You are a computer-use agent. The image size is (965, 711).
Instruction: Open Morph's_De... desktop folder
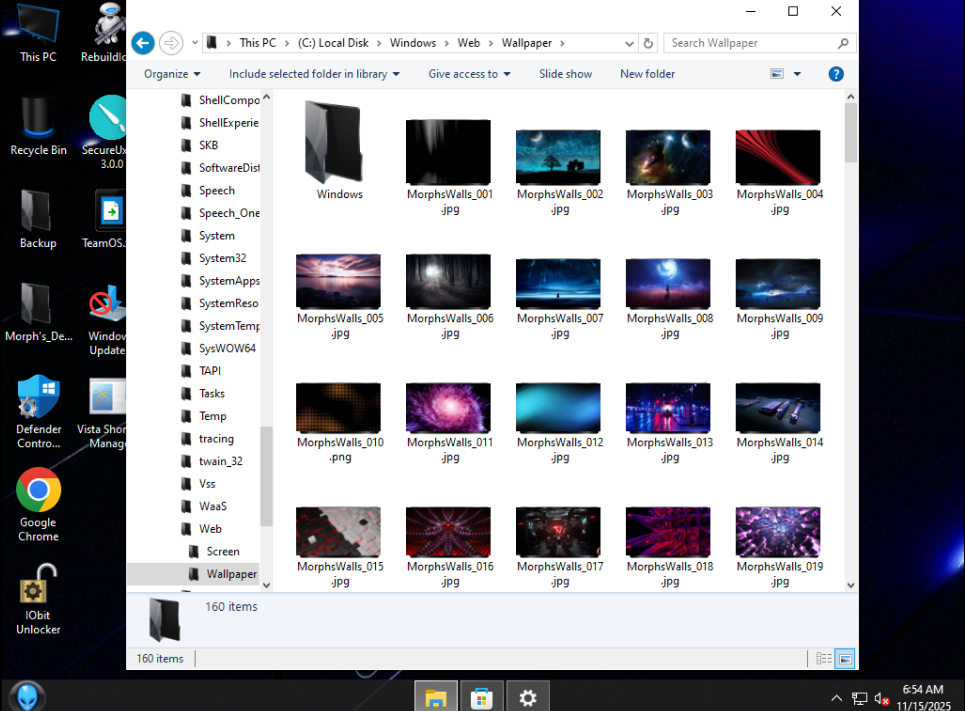tap(38, 312)
